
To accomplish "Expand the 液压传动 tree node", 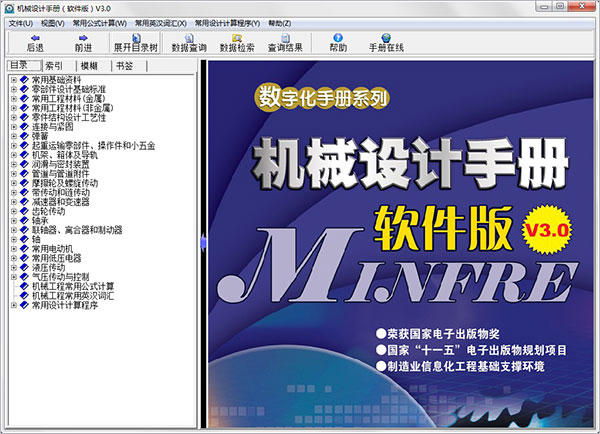I will click(x=13, y=267).
